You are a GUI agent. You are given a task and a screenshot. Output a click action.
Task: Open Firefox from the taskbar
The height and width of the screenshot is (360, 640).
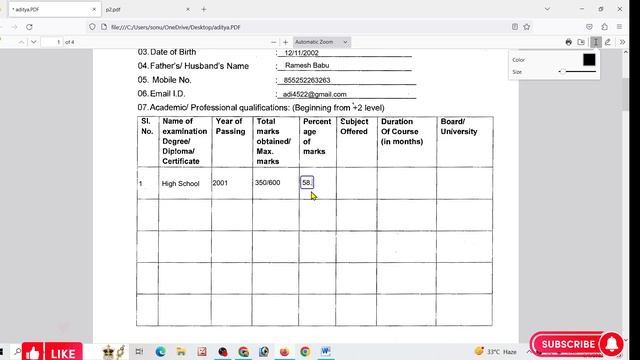[284, 351]
